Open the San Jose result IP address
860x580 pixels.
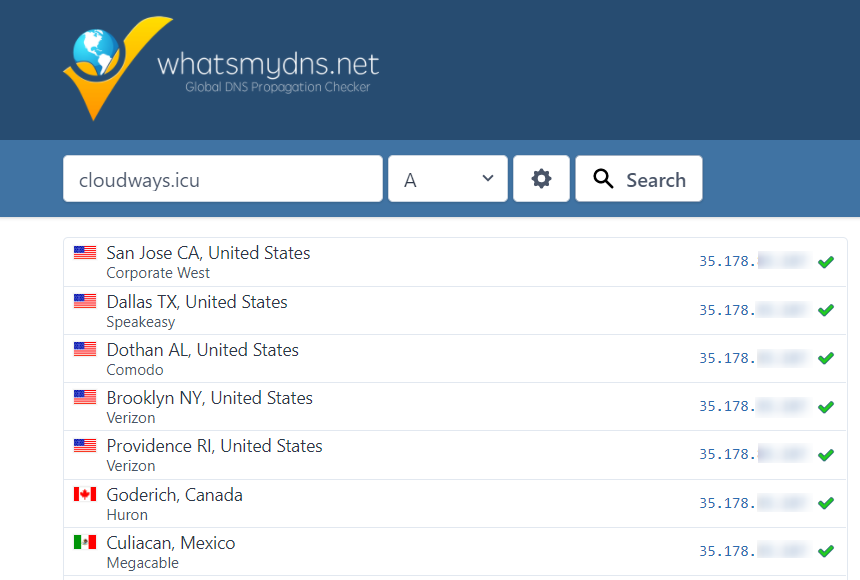click(x=755, y=261)
